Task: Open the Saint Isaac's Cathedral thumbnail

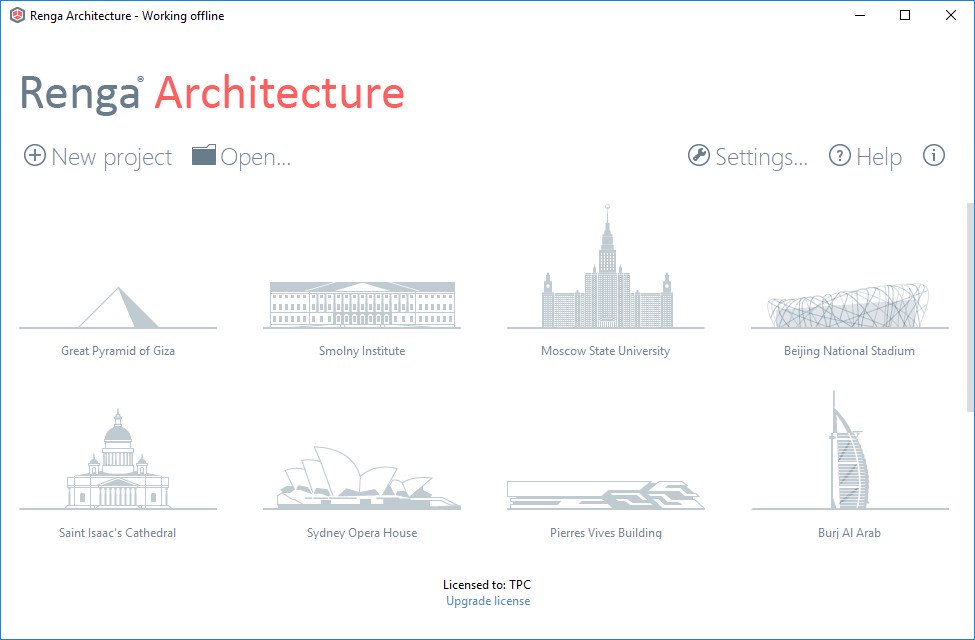Action: coord(118,459)
